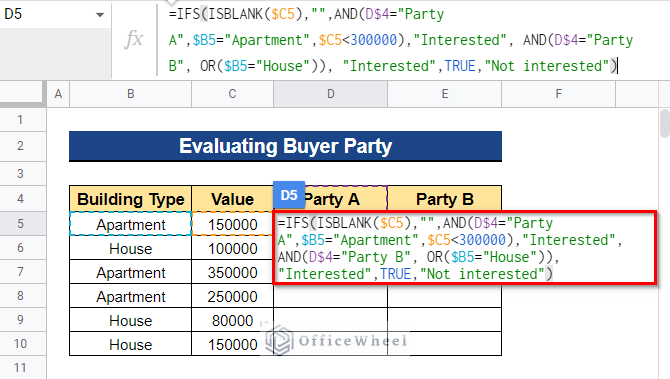Click cell B6 containing House
This screenshot has height=379, width=670.
(x=131, y=248)
